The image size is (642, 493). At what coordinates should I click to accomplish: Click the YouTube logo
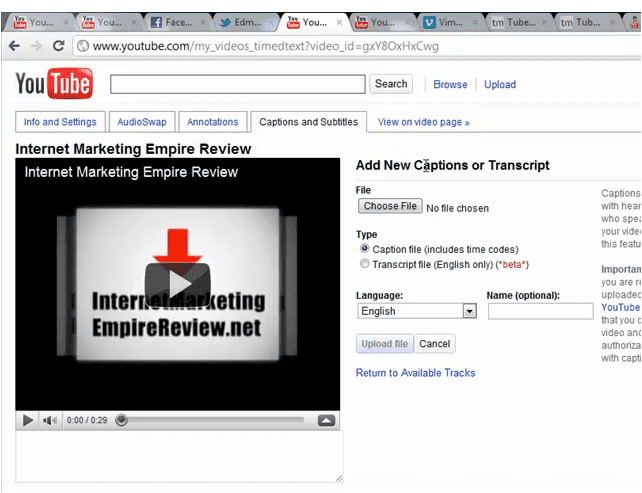pyautogui.click(x=54, y=83)
